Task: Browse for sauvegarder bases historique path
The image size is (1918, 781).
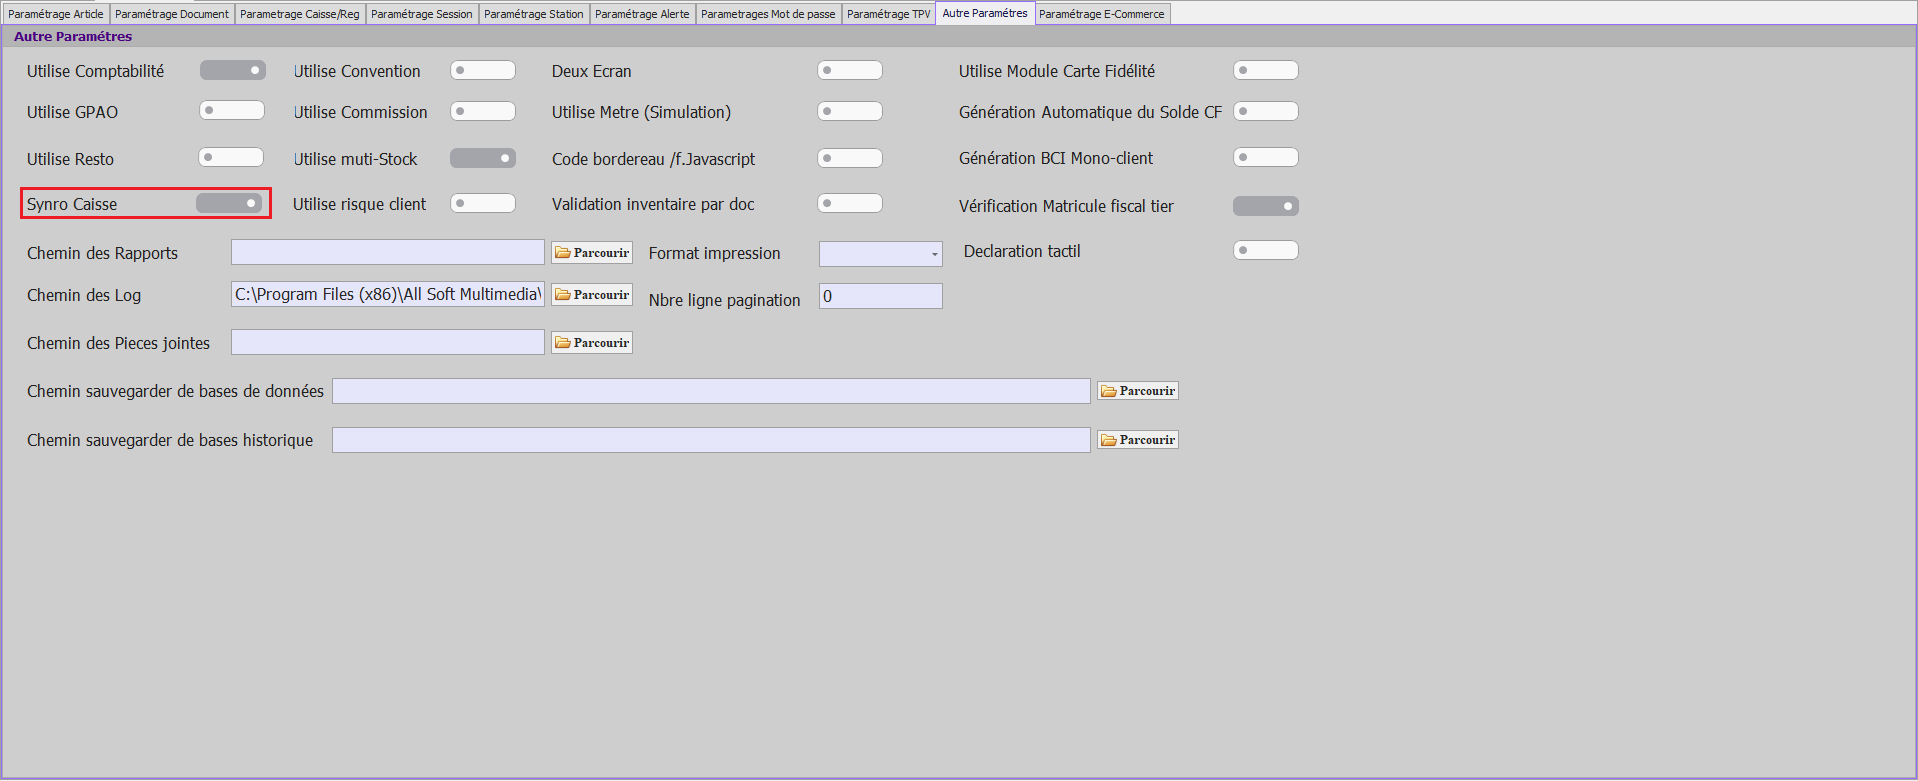Action: 1138,440
